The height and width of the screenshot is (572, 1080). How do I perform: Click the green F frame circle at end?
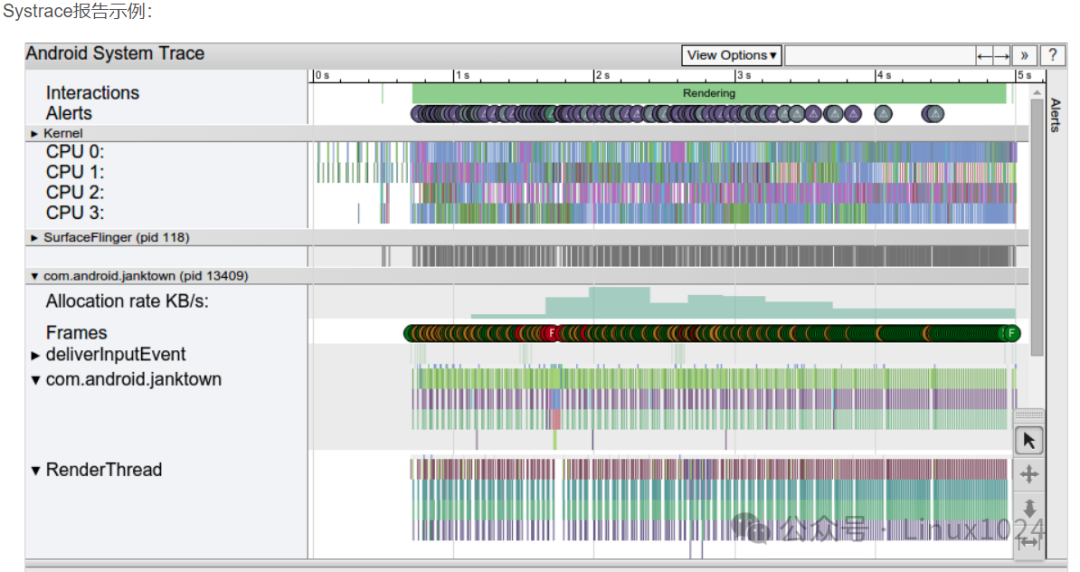[x=1011, y=334]
